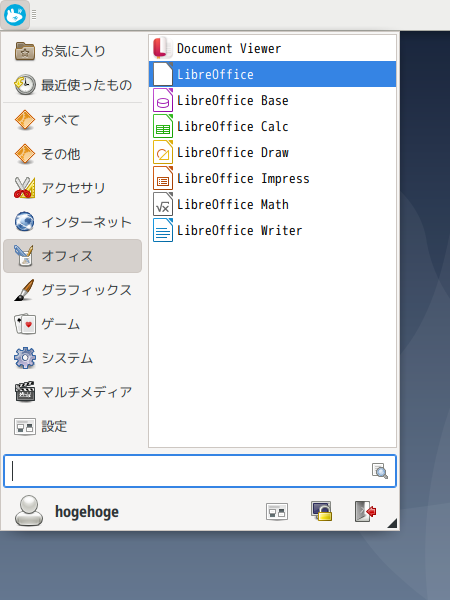Click the LibreOffice Math formula icon
The width and height of the screenshot is (450, 600).
coord(163,204)
